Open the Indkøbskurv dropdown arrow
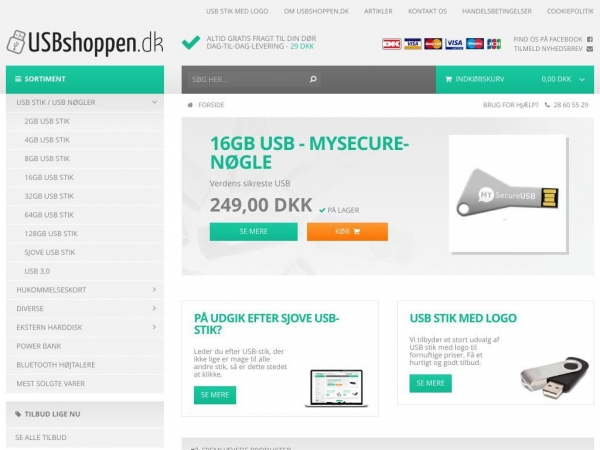The height and width of the screenshot is (450, 600). click(582, 80)
